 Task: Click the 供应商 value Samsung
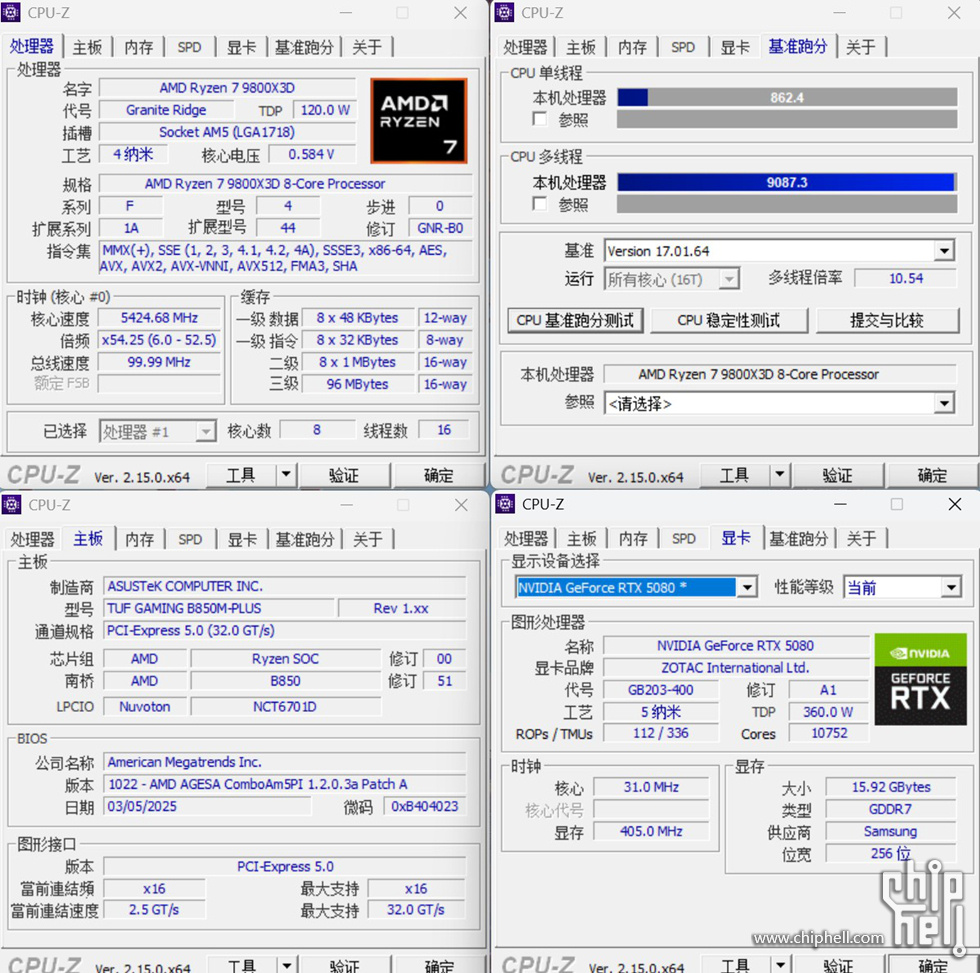[x=891, y=832]
